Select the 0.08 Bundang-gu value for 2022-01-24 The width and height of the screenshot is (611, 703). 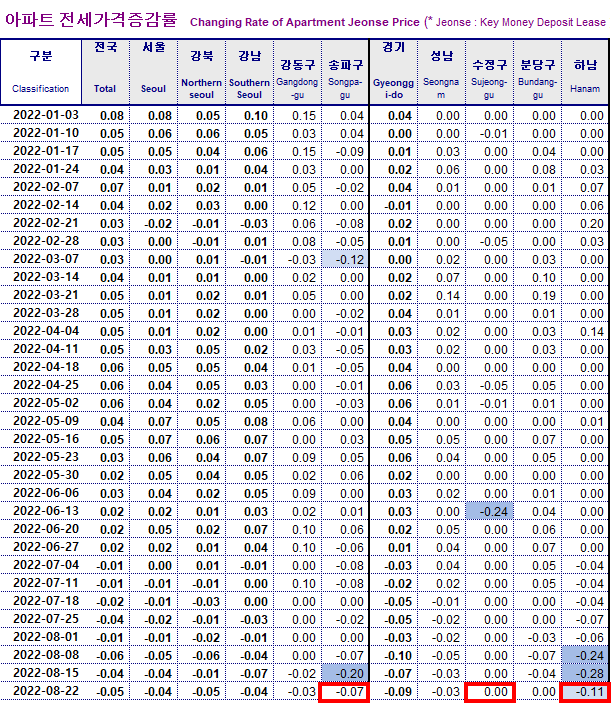[544, 169]
